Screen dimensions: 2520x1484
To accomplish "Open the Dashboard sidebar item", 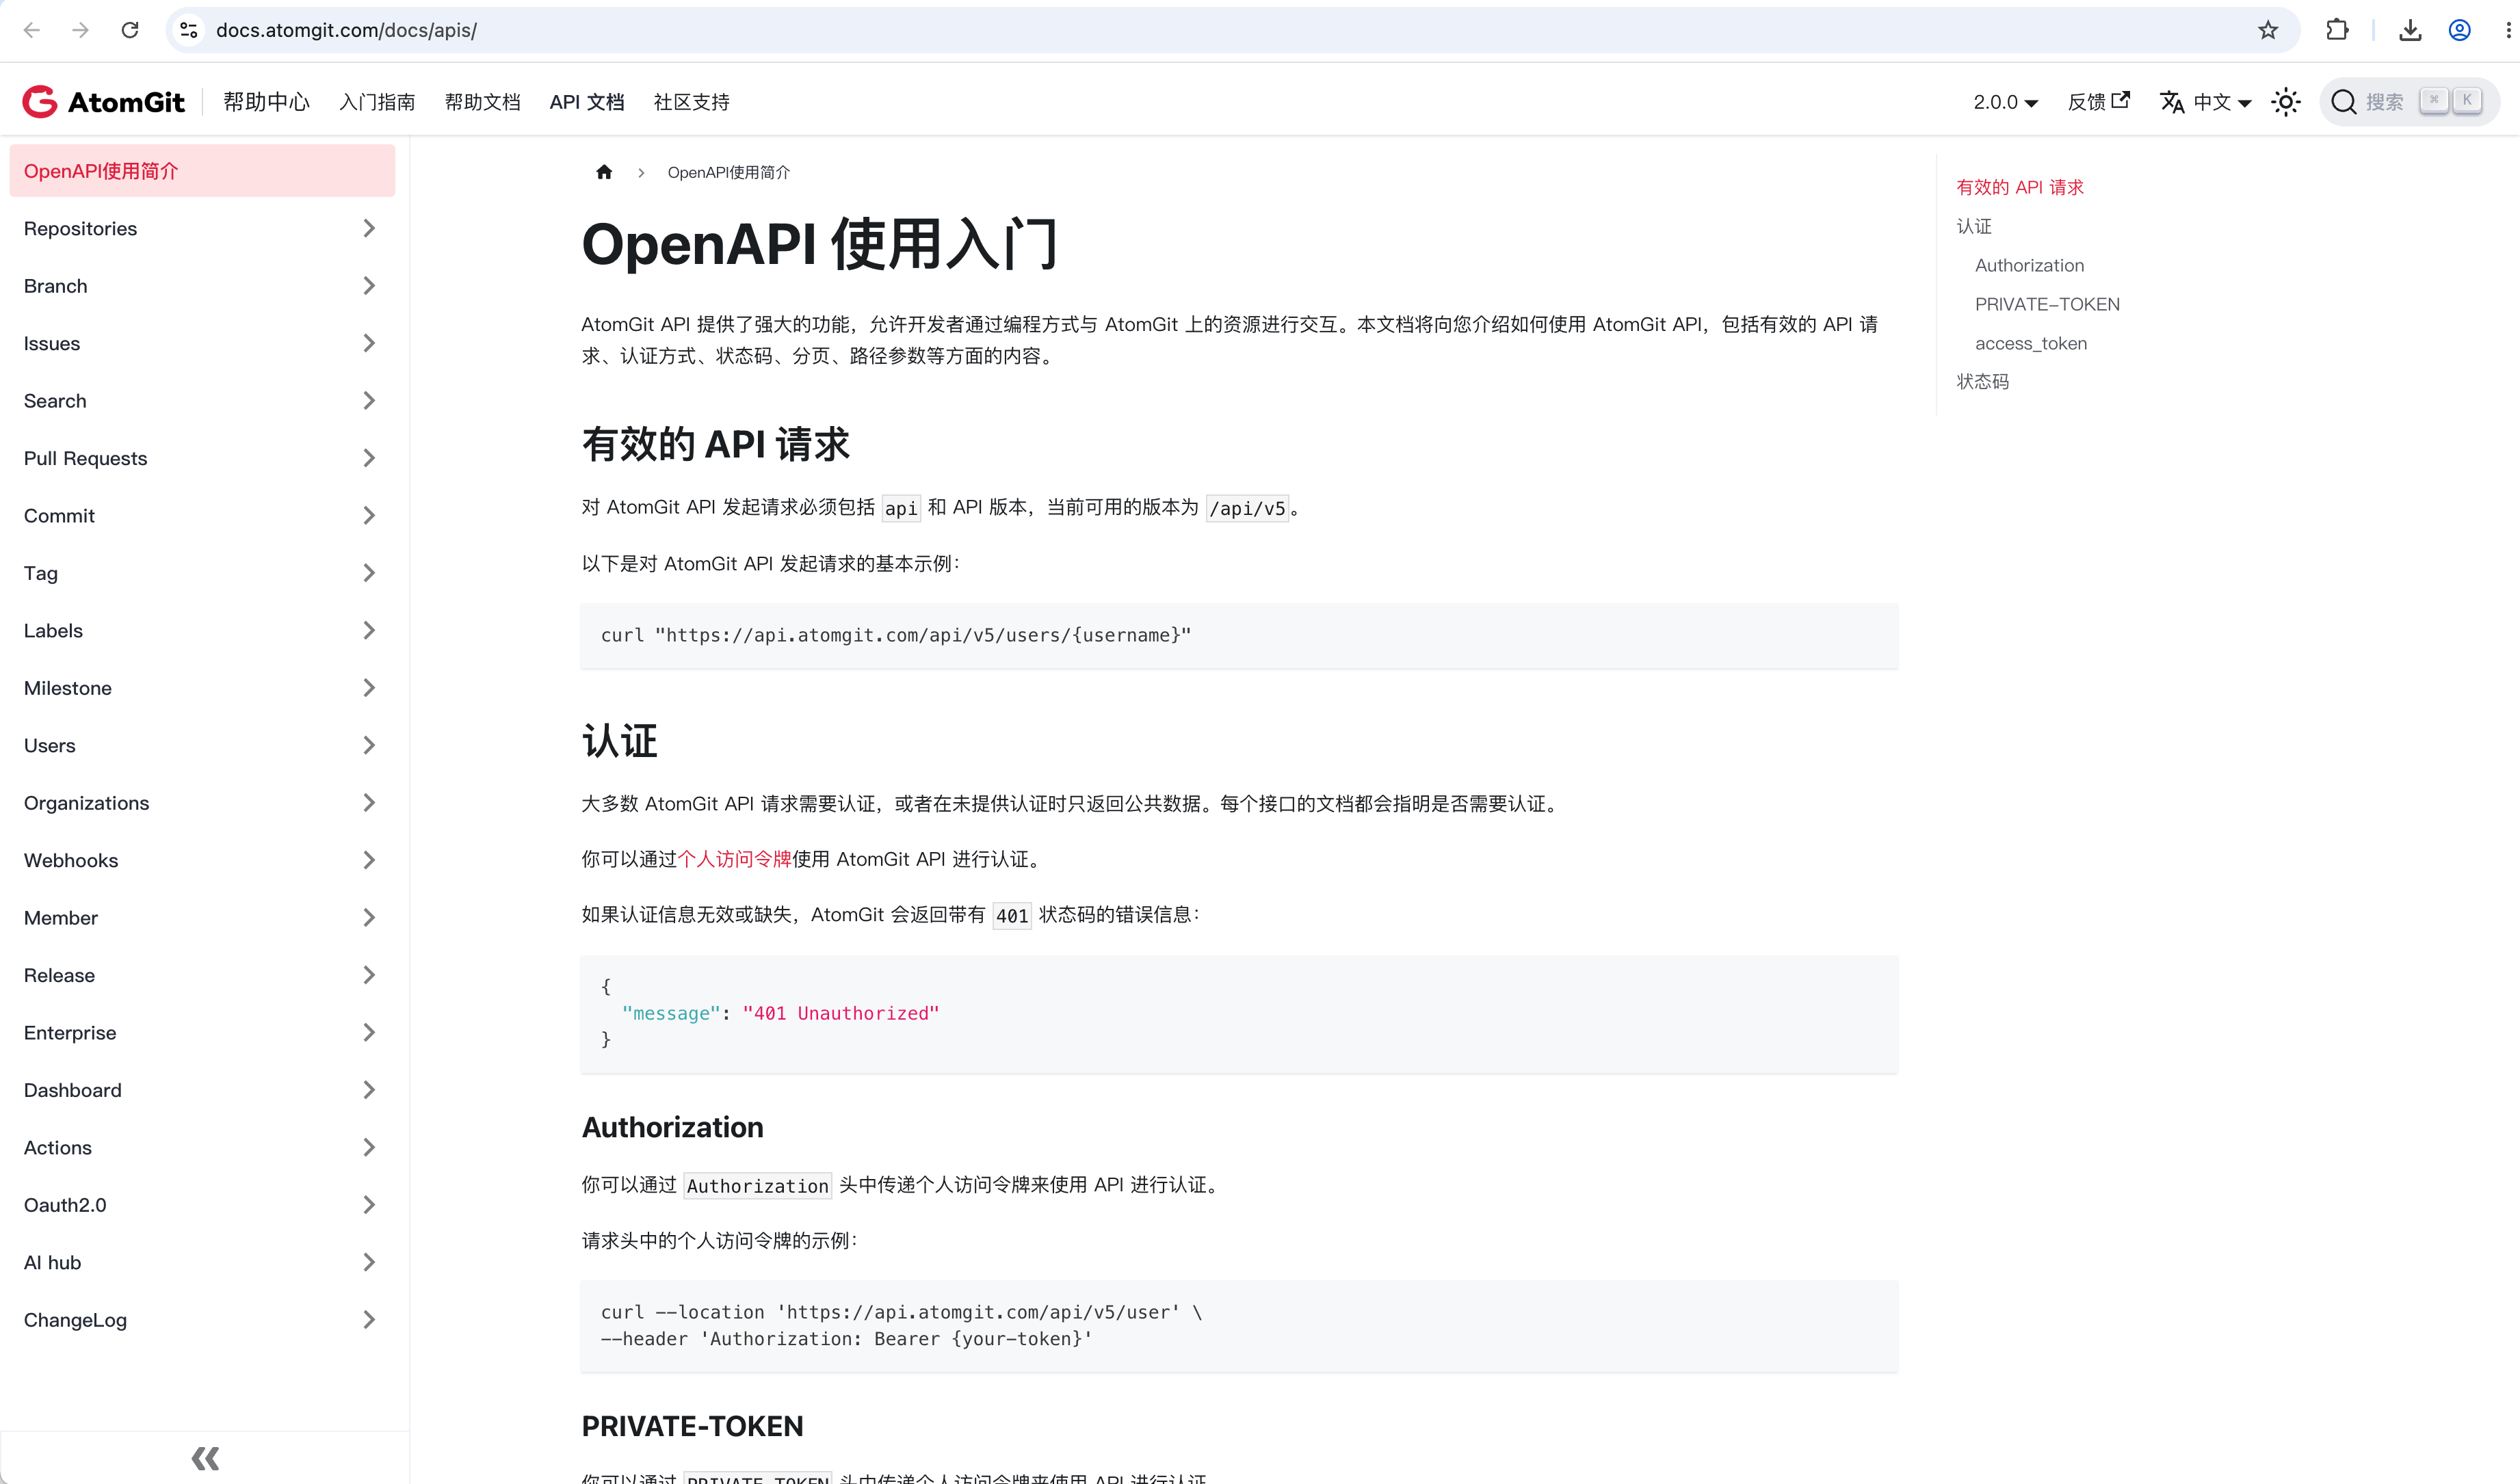I will (202, 1091).
